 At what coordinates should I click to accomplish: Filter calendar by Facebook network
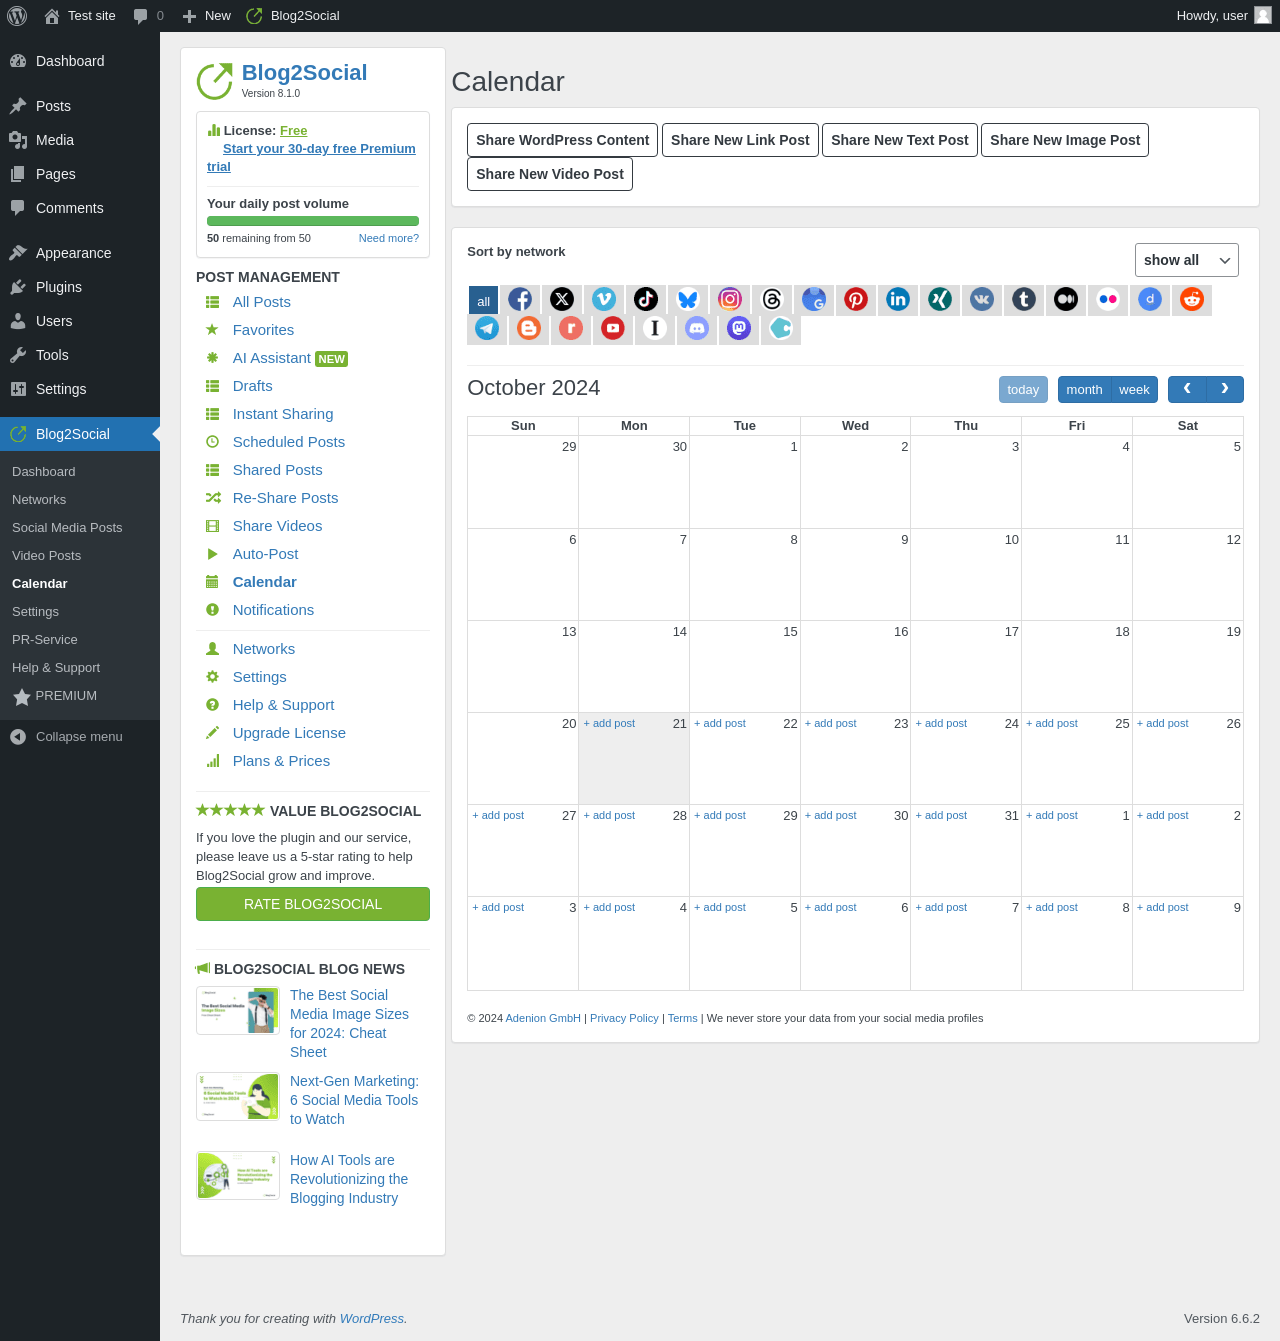click(520, 299)
